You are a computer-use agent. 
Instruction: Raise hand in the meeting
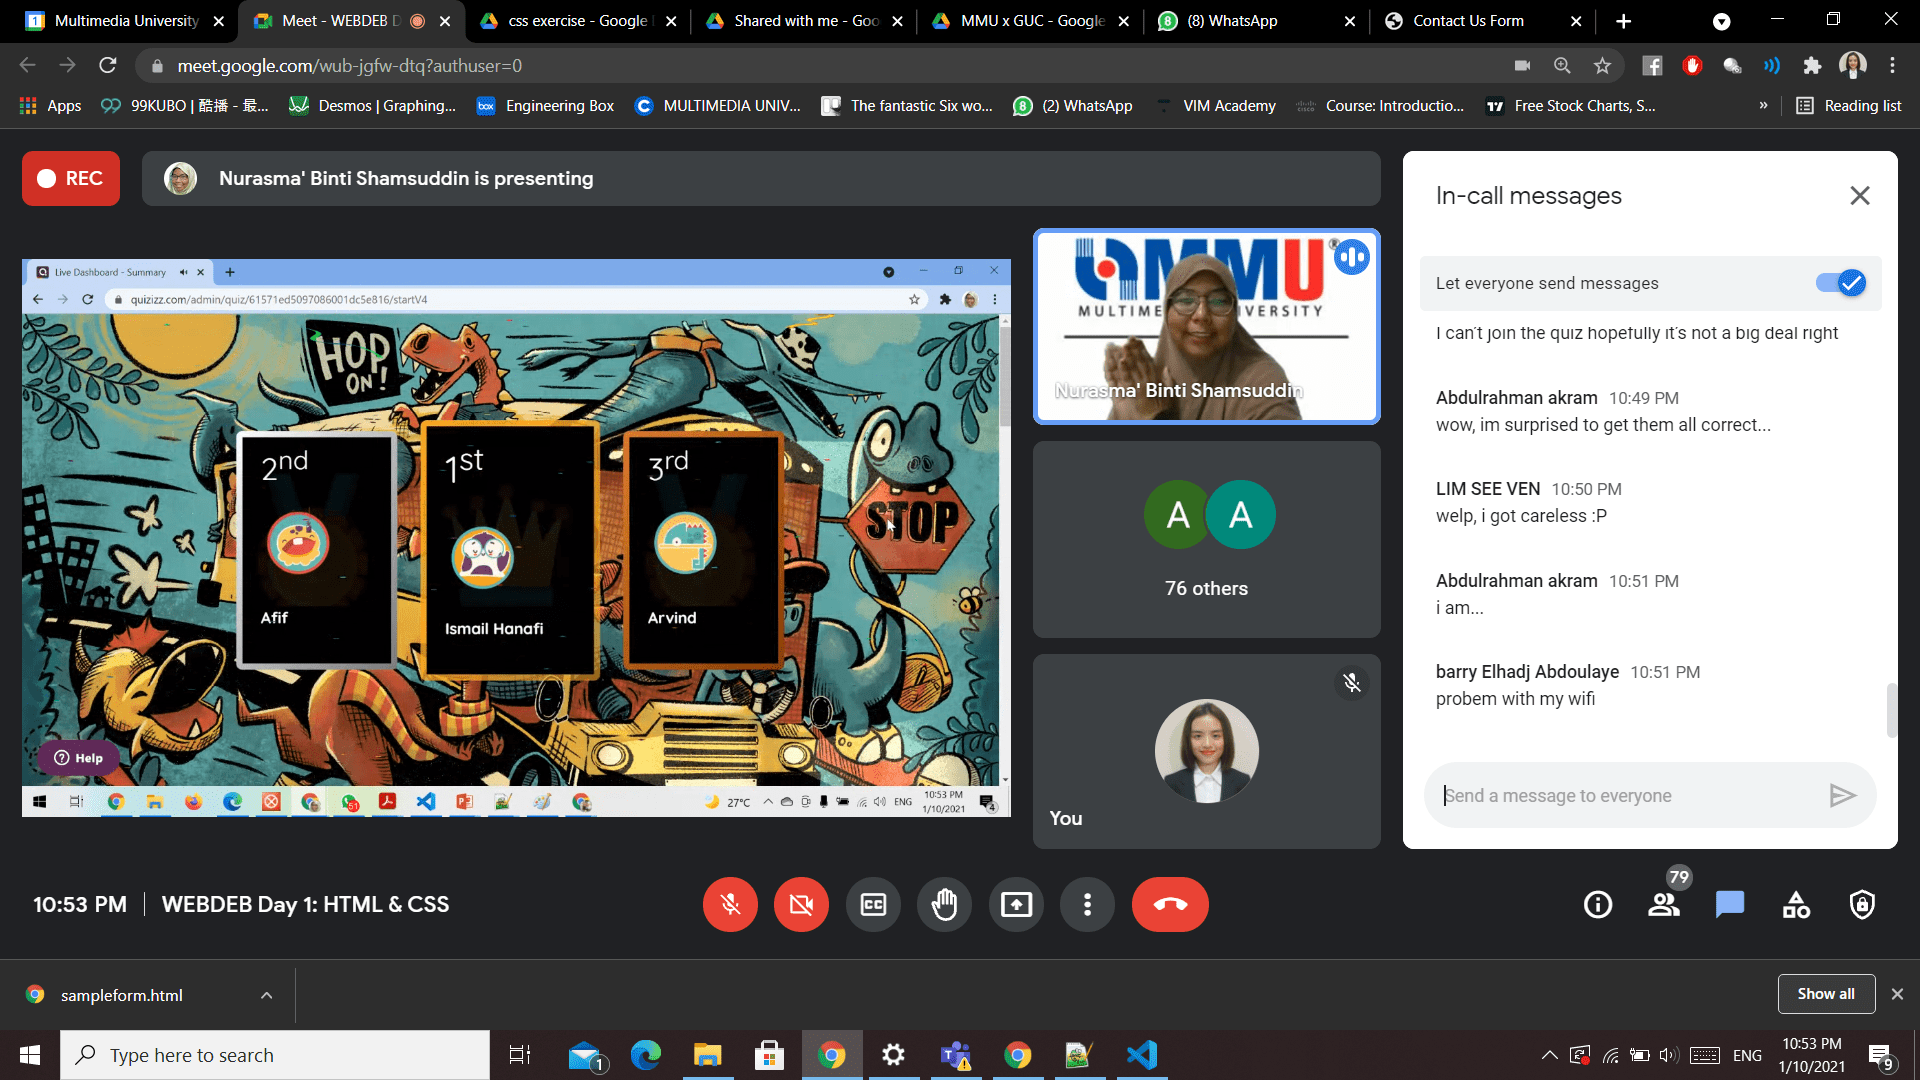point(944,905)
